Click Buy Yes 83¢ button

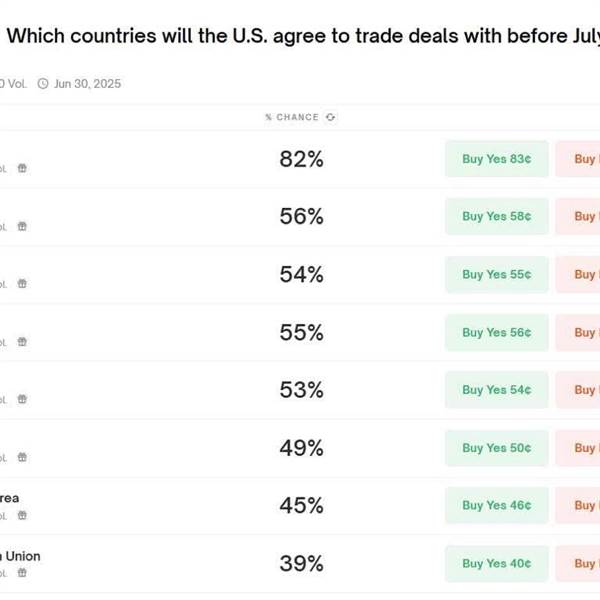pos(497,159)
